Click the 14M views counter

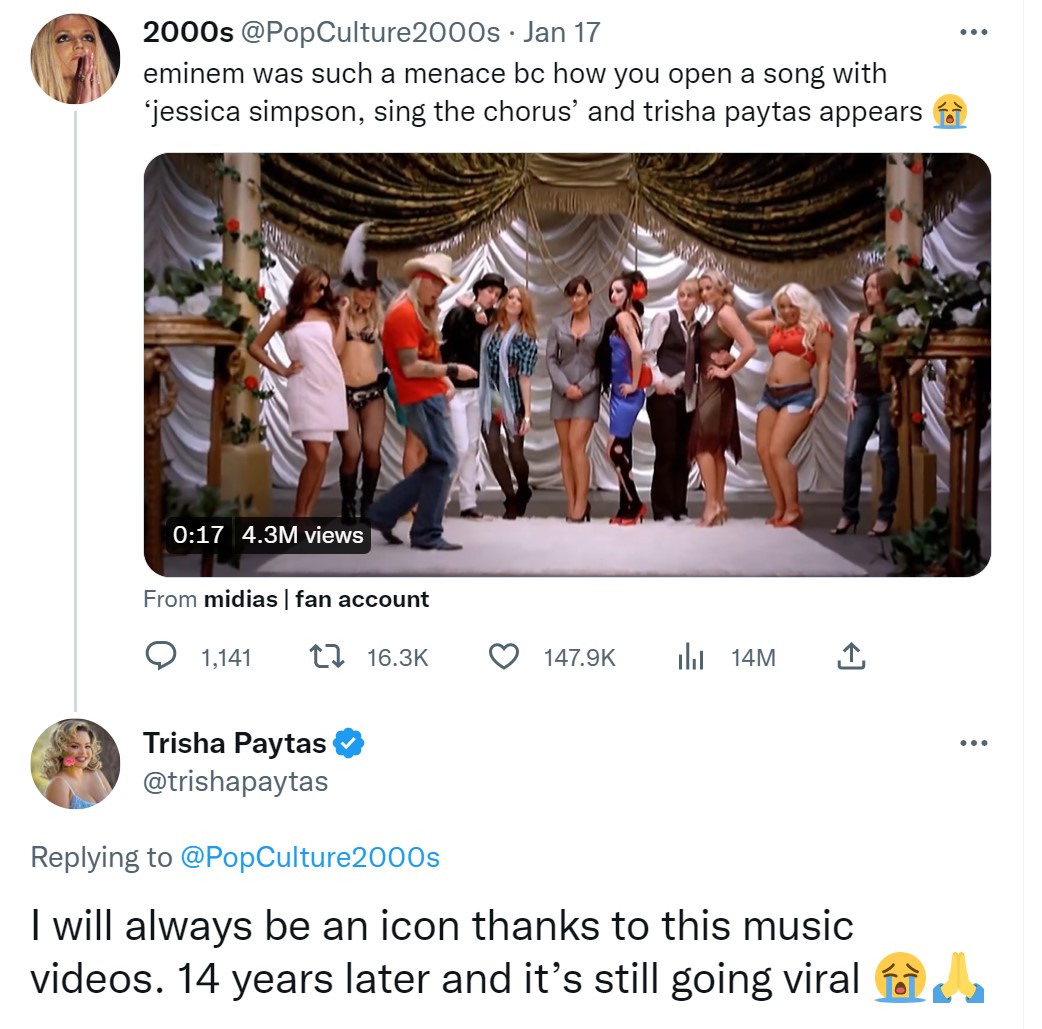tap(753, 657)
